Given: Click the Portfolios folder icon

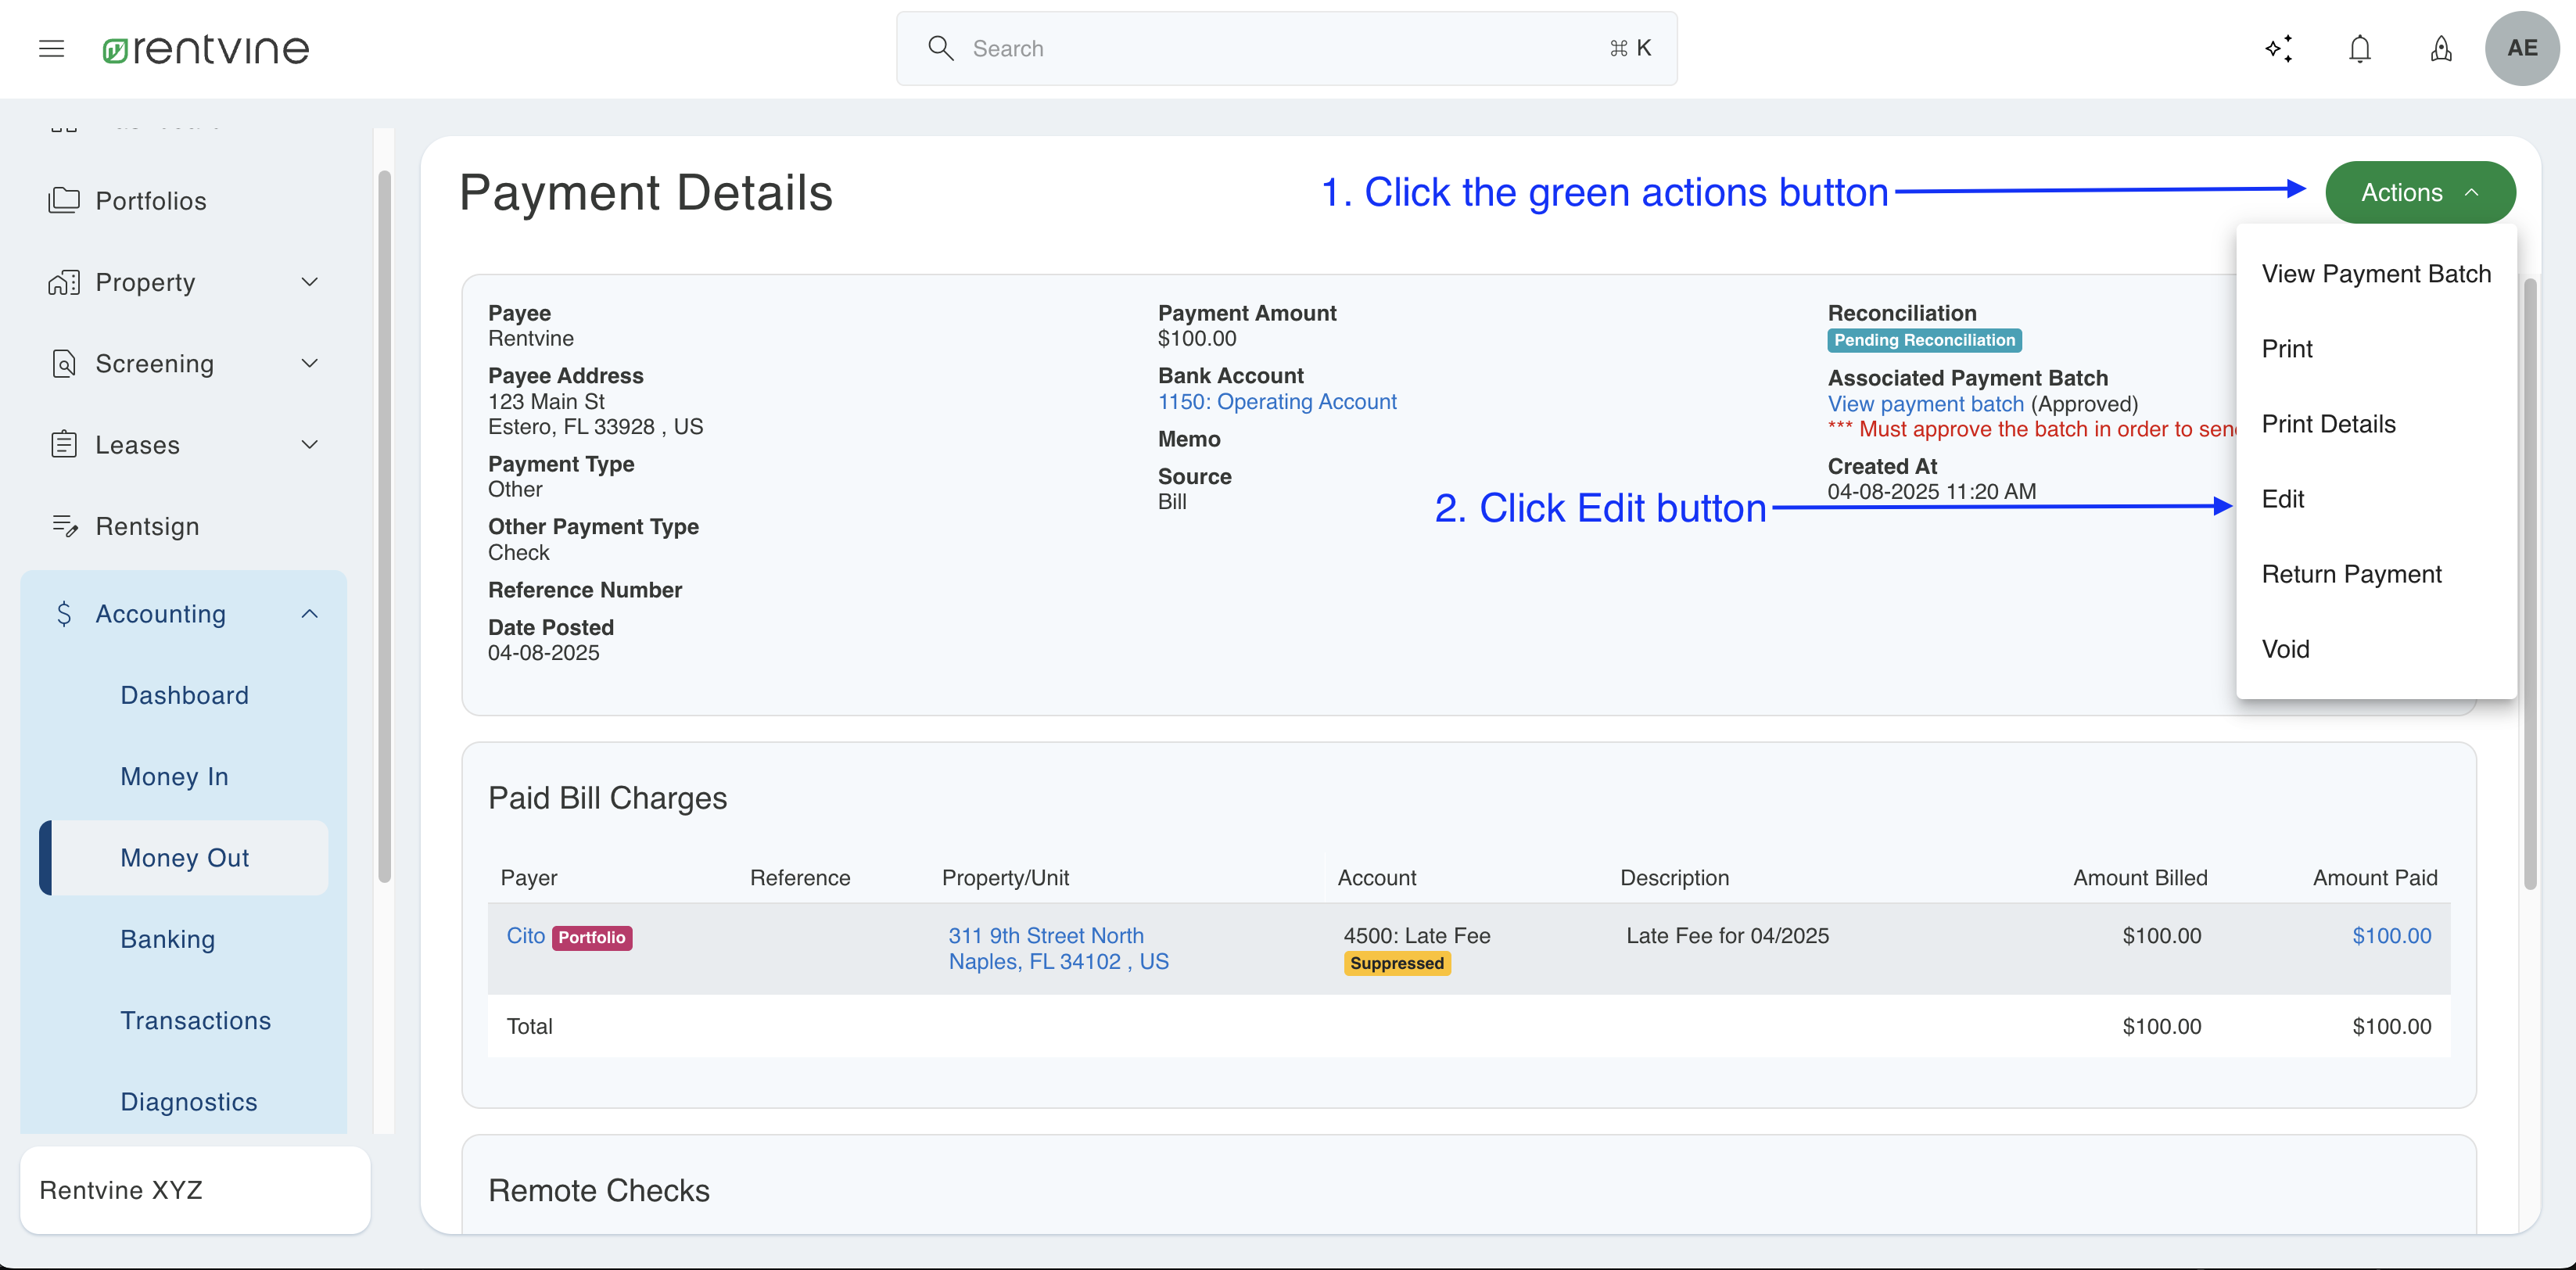Looking at the screenshot, I should (x=64, y=200).
